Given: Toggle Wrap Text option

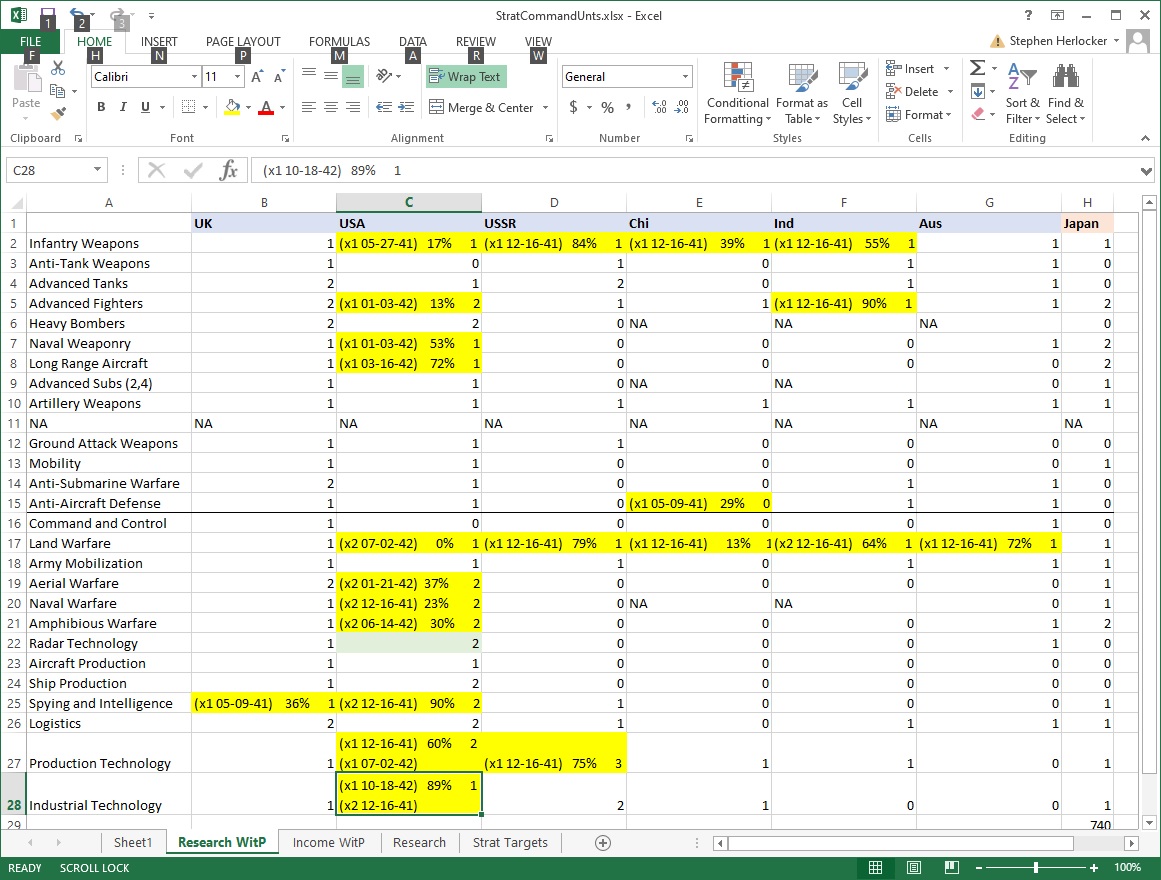Looking at the screenshot, I should (466, 76).
